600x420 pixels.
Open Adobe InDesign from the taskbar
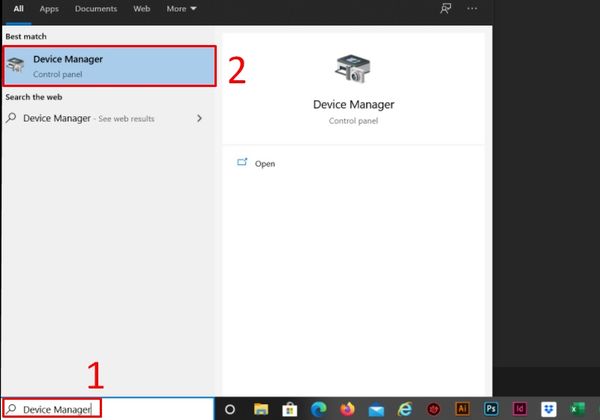coord(521,409)
